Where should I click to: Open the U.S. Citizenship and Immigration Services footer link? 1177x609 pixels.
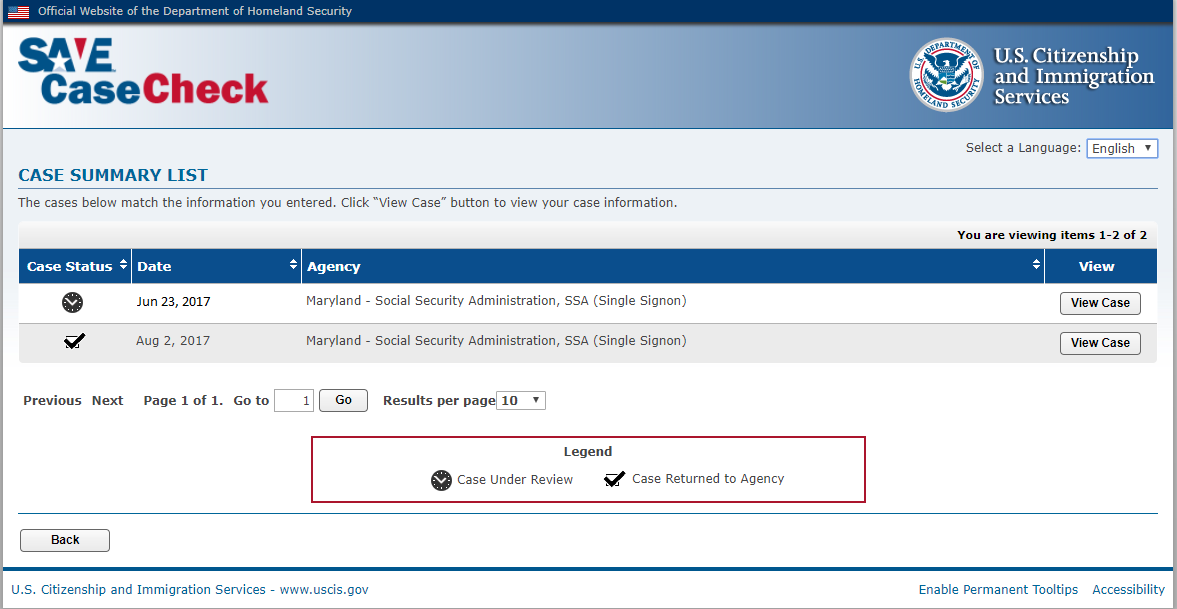click(190, 589)
